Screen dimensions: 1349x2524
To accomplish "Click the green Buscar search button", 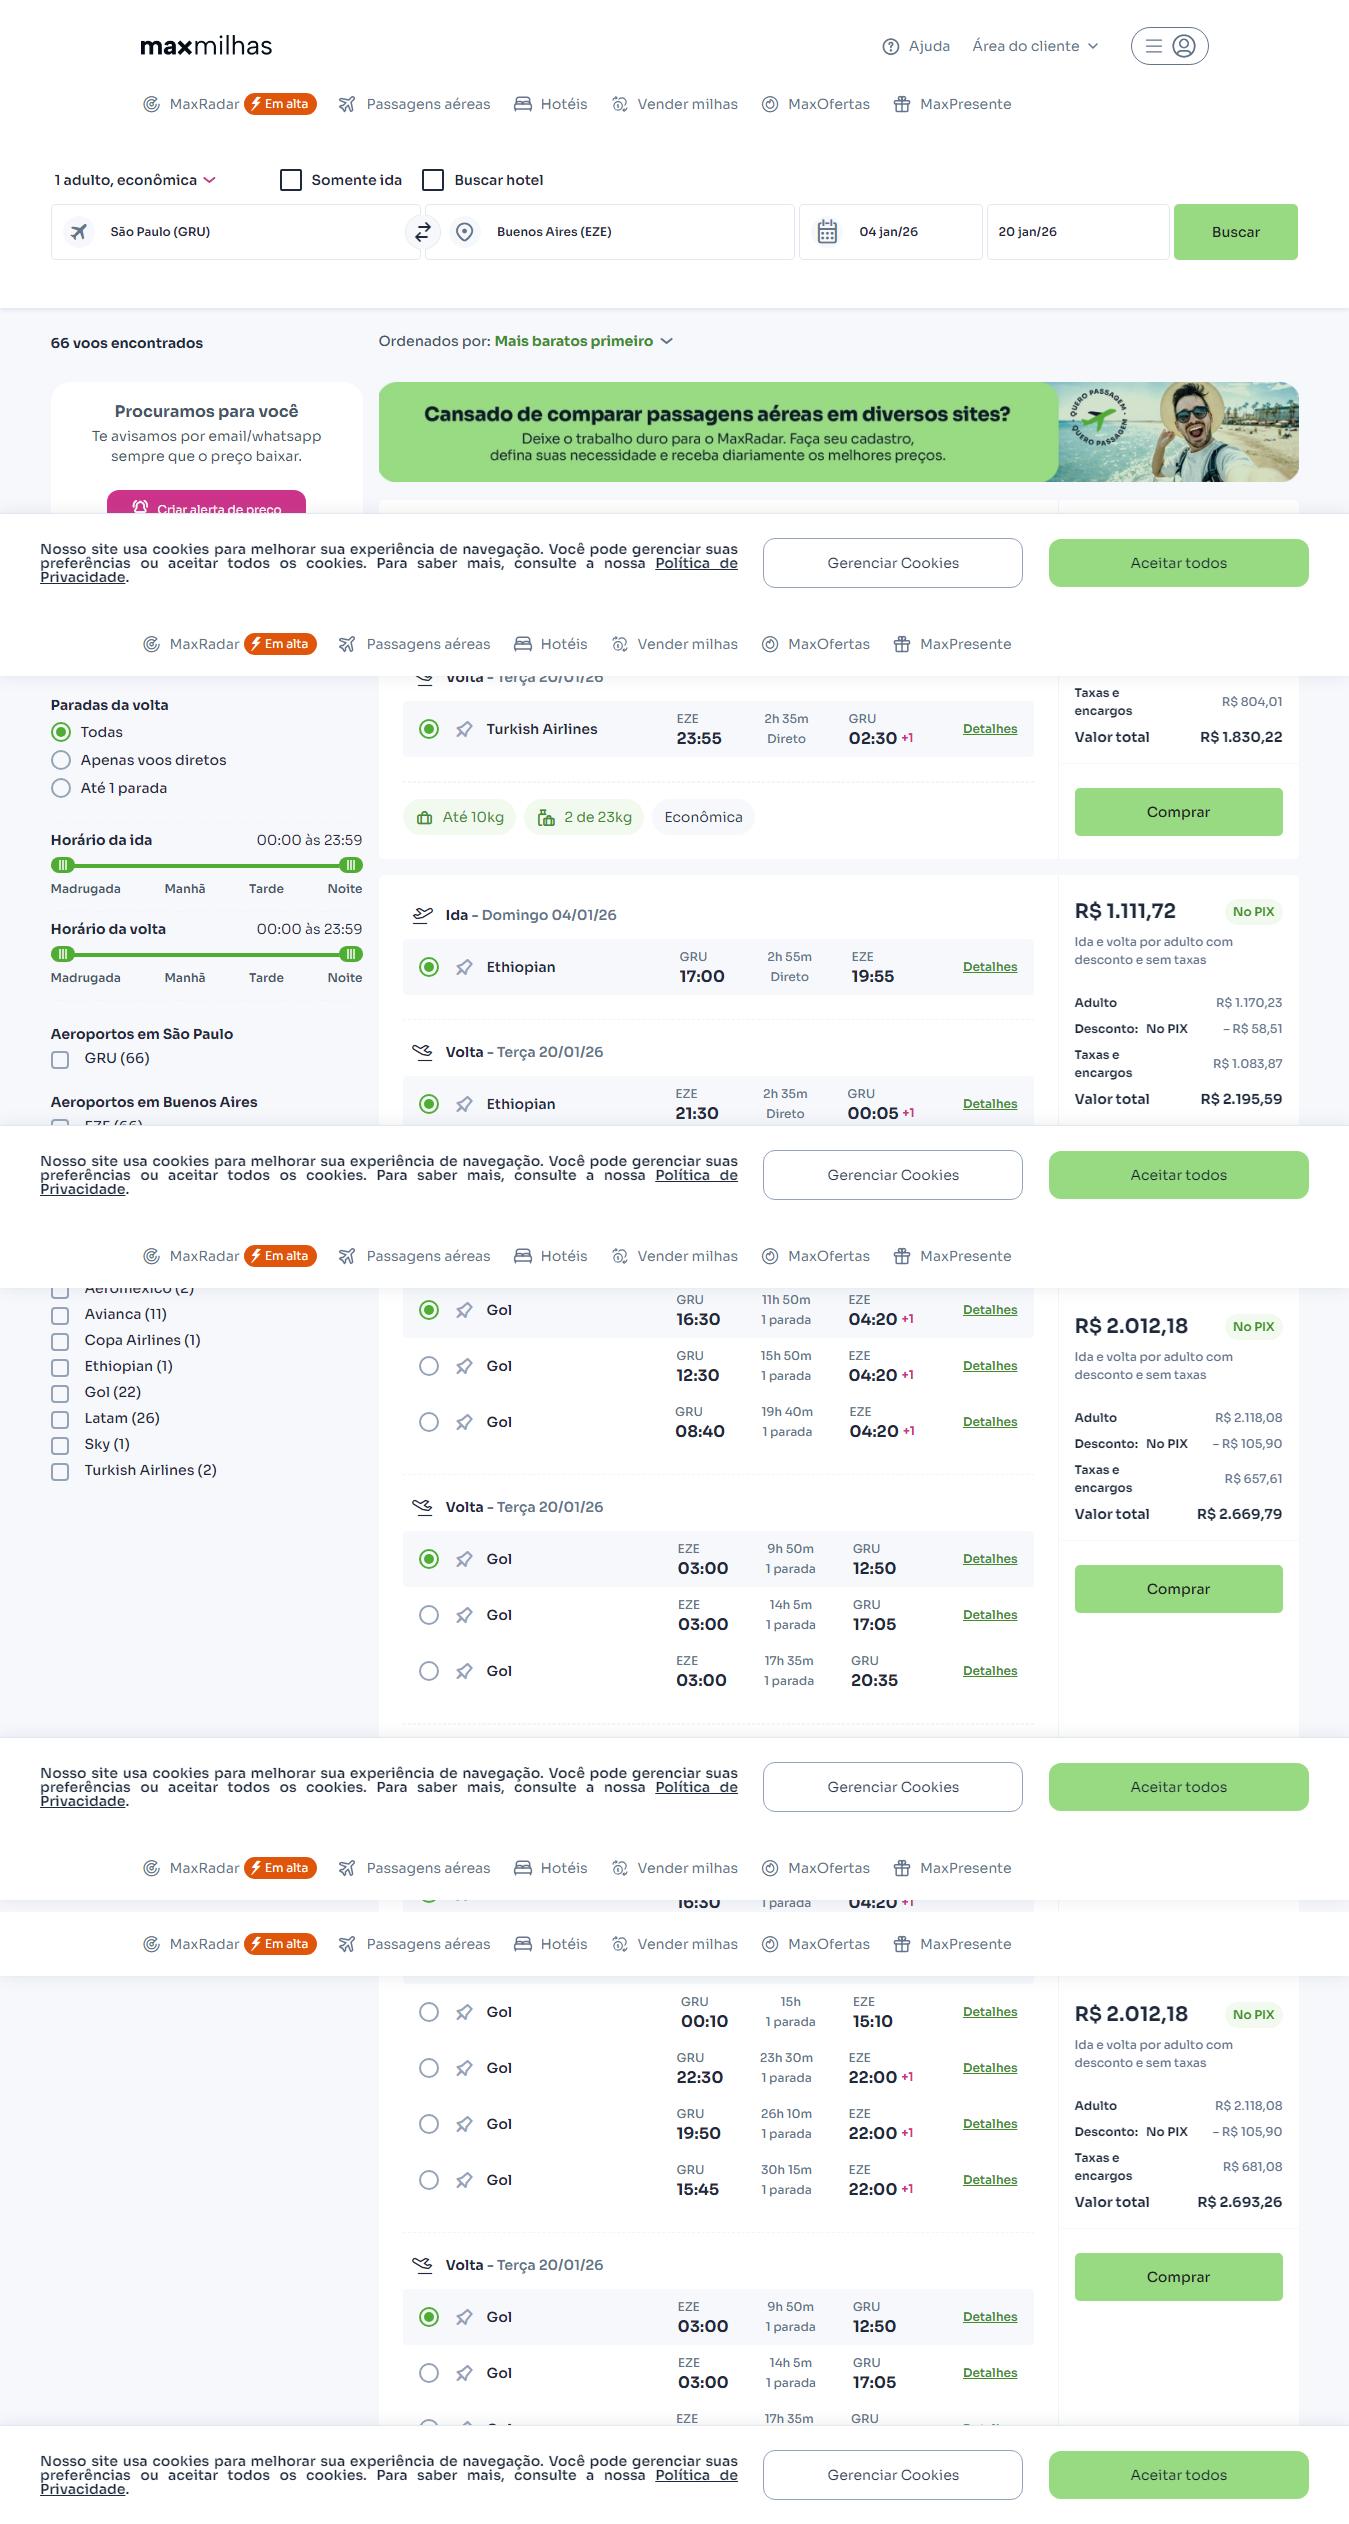I will [1235, 232].
